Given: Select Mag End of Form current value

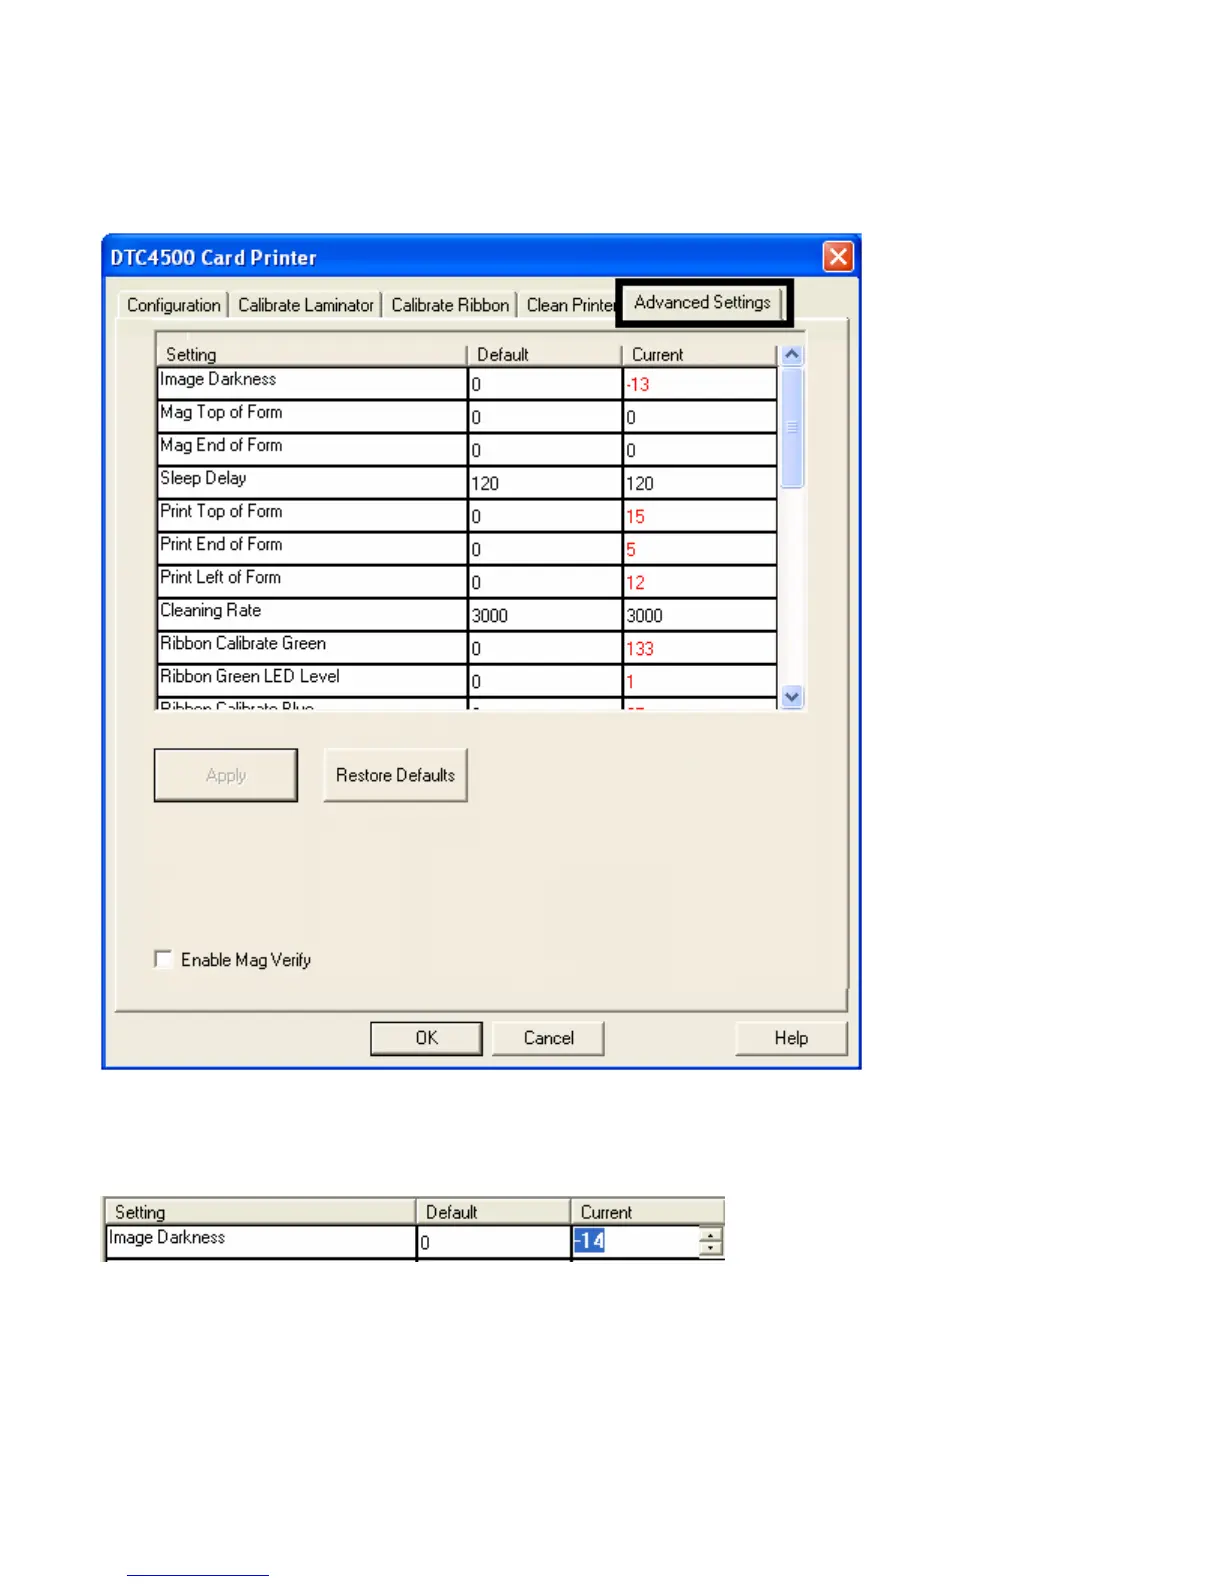Looking at the screenshot, I should click(699, 450).
